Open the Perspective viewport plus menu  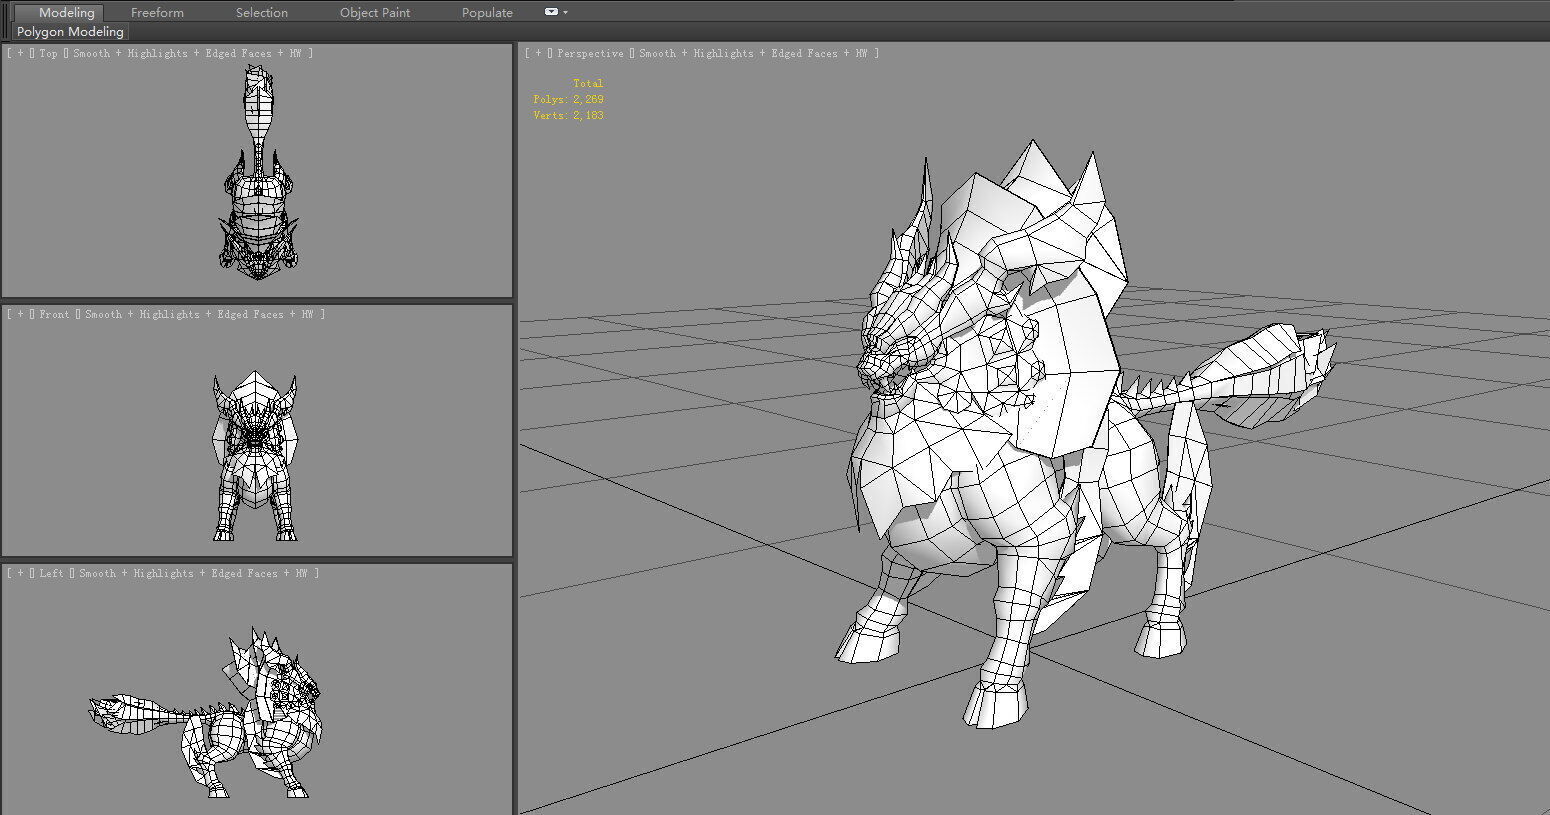(x=539, y=53)
